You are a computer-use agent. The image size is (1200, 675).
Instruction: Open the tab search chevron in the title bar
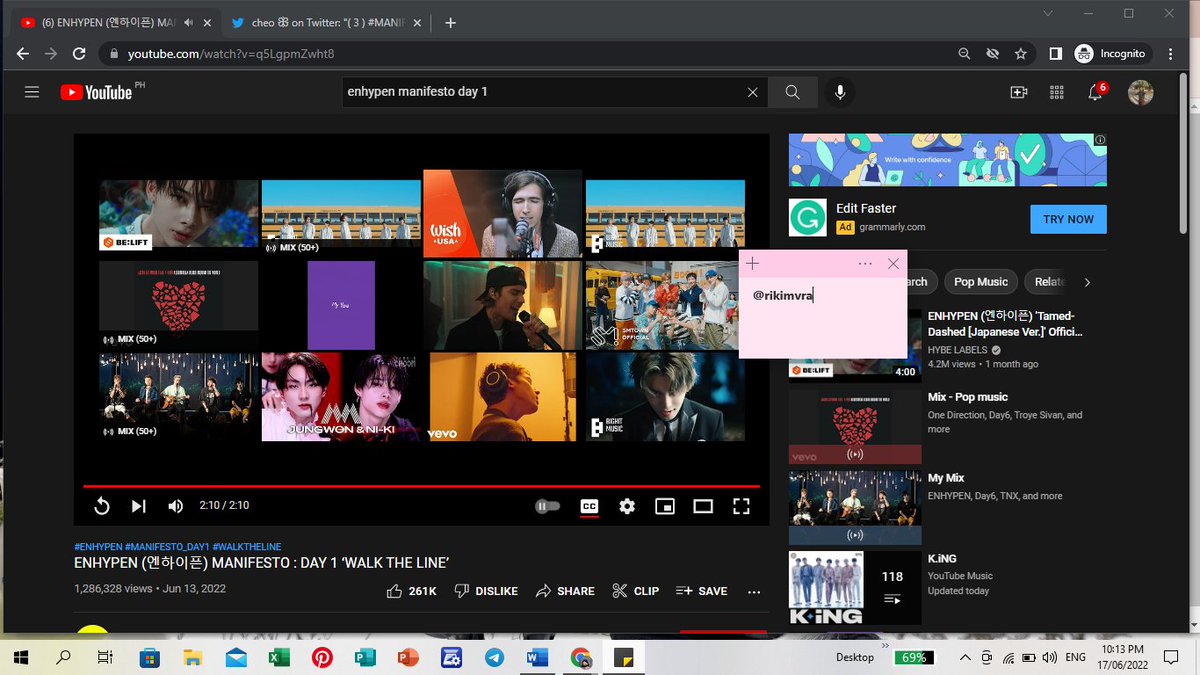point(1047,13)
